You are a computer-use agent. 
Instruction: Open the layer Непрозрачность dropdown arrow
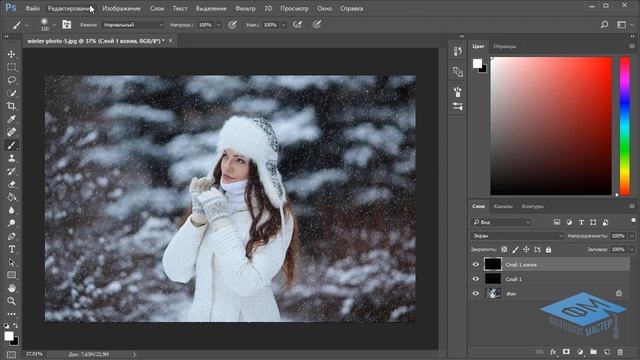pyautogui.click(x=632, y=236)
